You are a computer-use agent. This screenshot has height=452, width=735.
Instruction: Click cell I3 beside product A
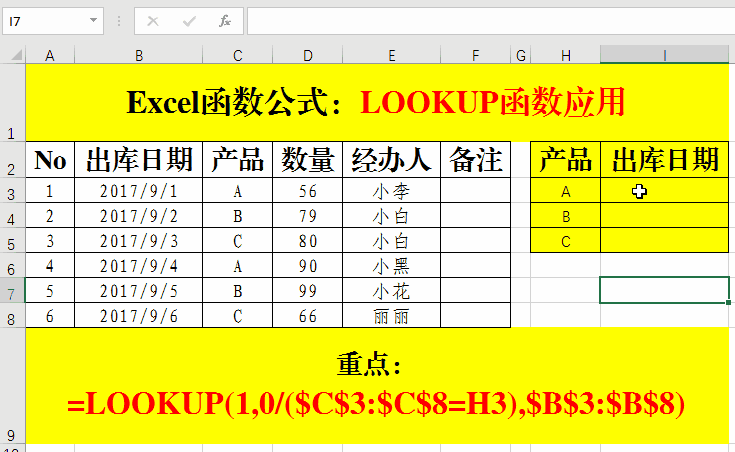tap(664, 190)
